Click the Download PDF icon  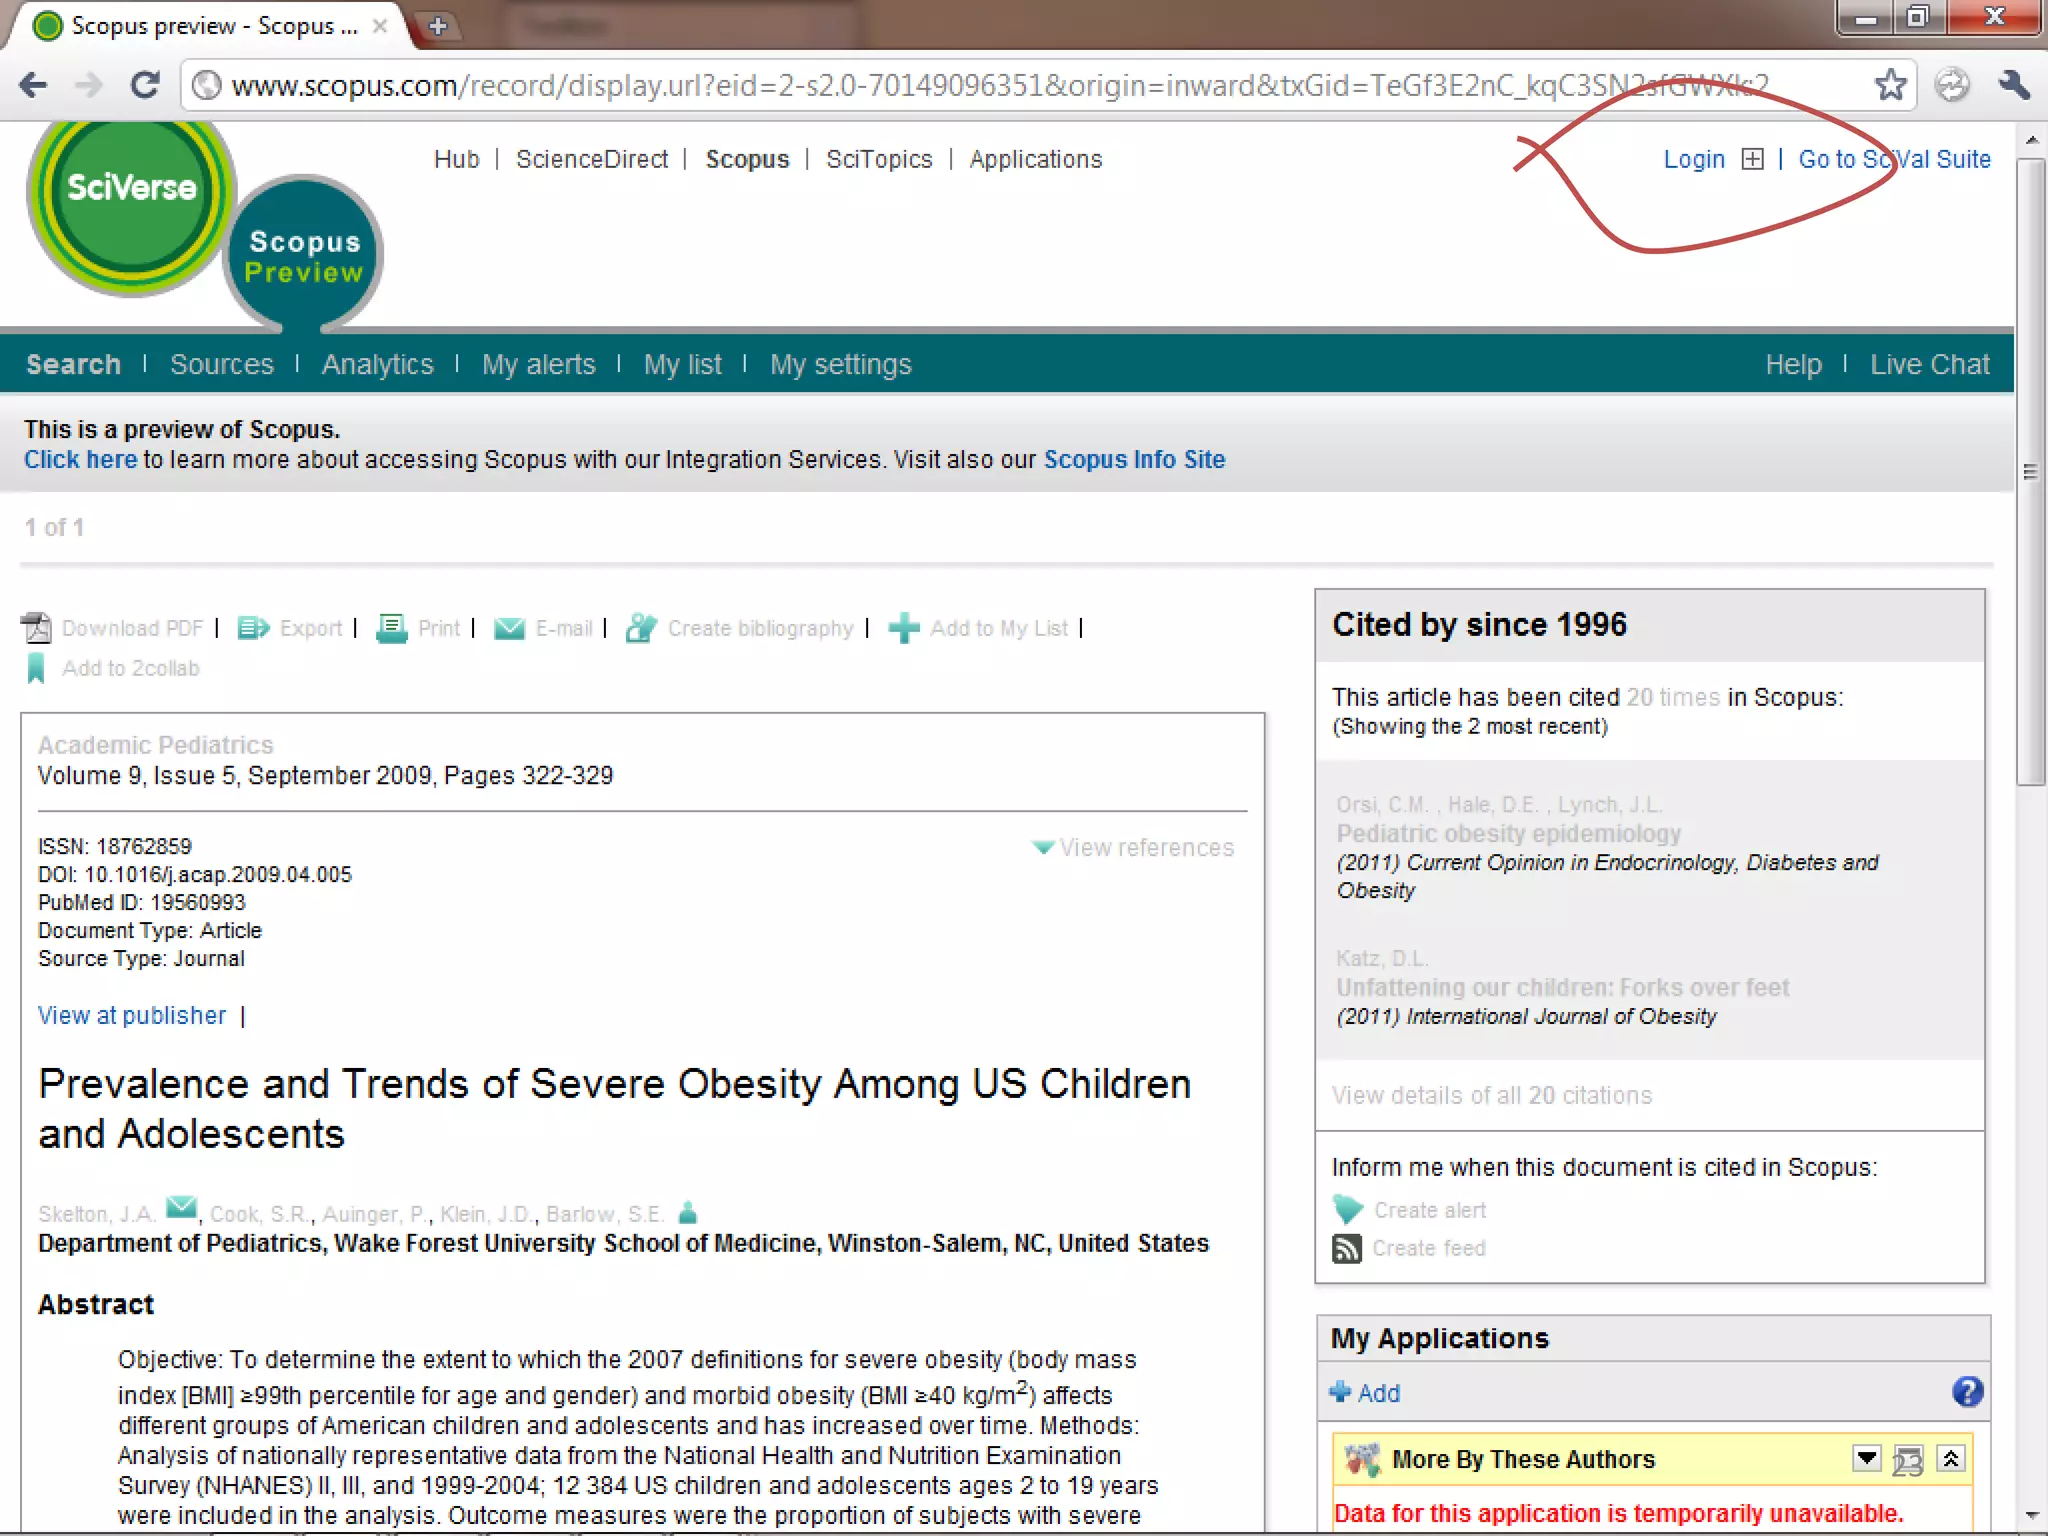(37, 628)
